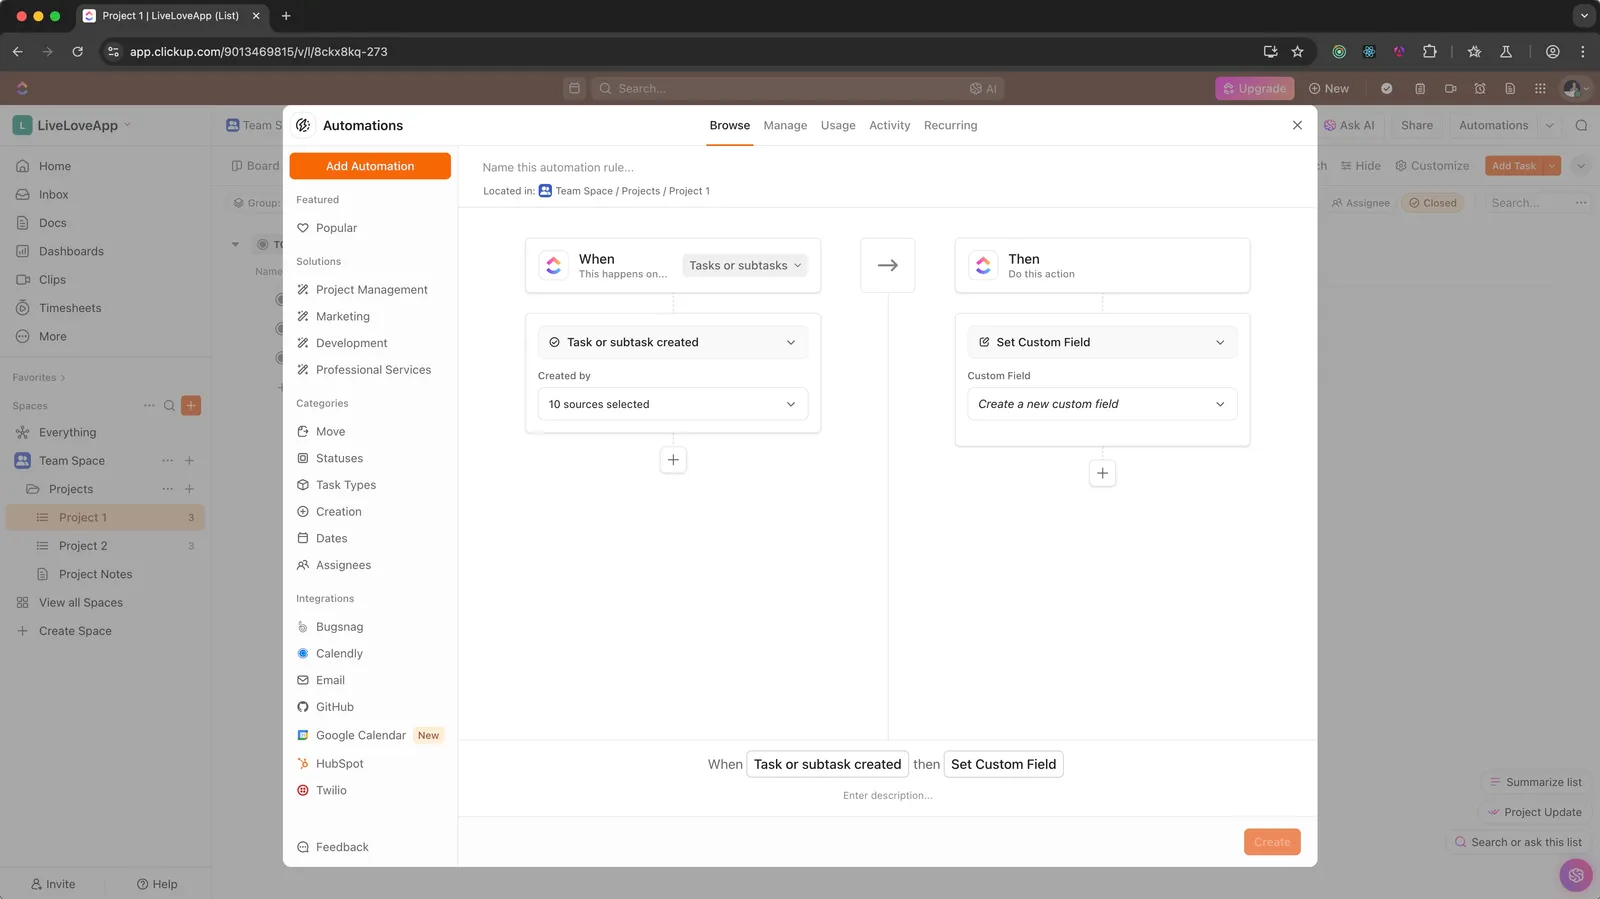Reload the page in the browser
The height and width of the screenshot is (899, 1600).
tap(77, 52)
